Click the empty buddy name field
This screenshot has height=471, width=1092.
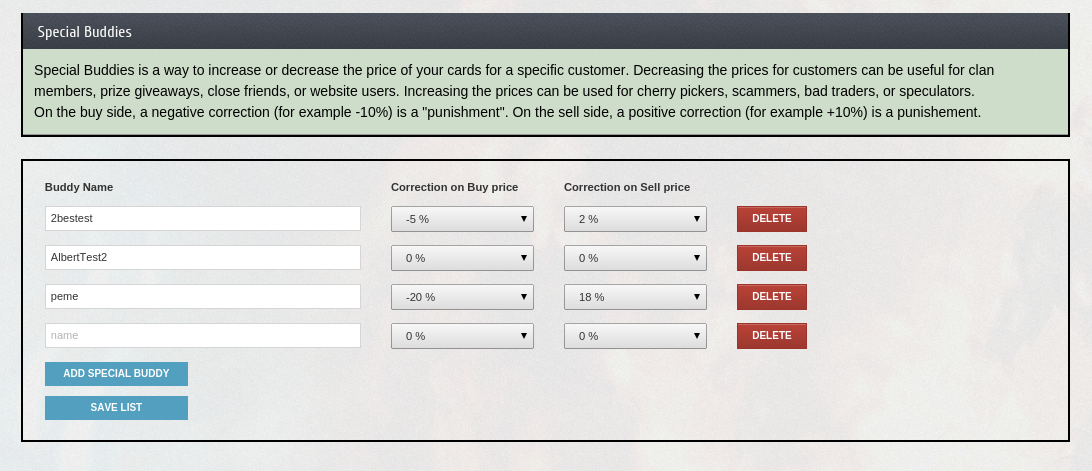[x=202, y=336]
